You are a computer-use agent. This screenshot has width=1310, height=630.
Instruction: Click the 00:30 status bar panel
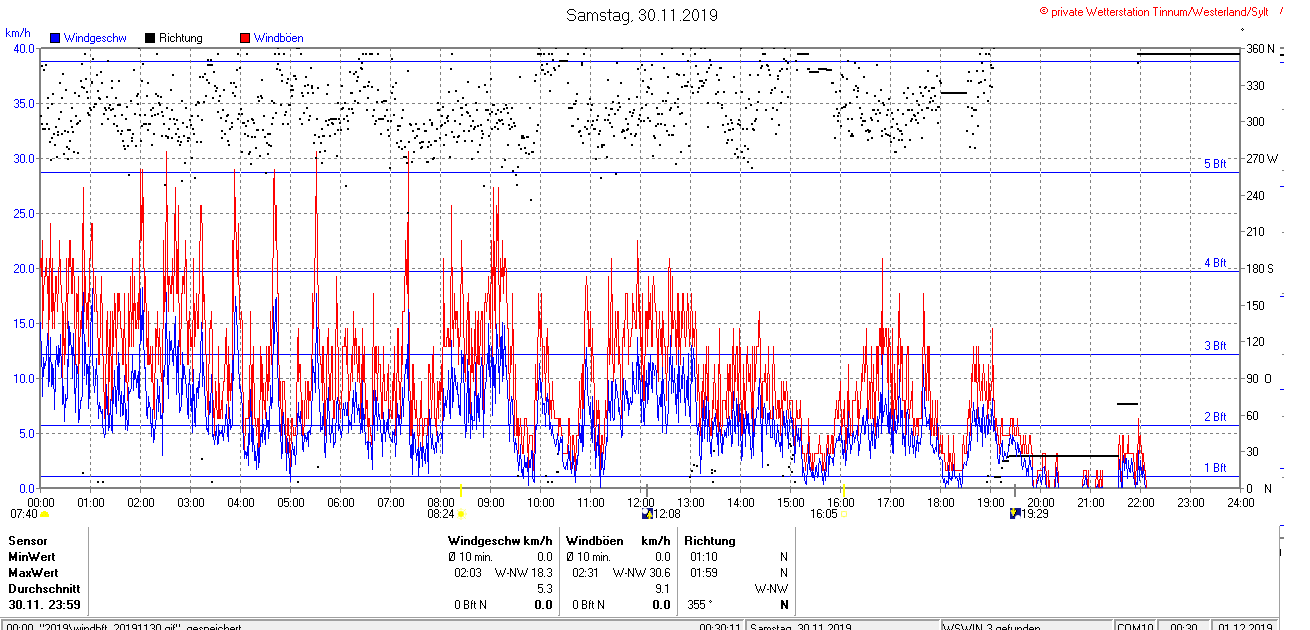(1184, 627)
